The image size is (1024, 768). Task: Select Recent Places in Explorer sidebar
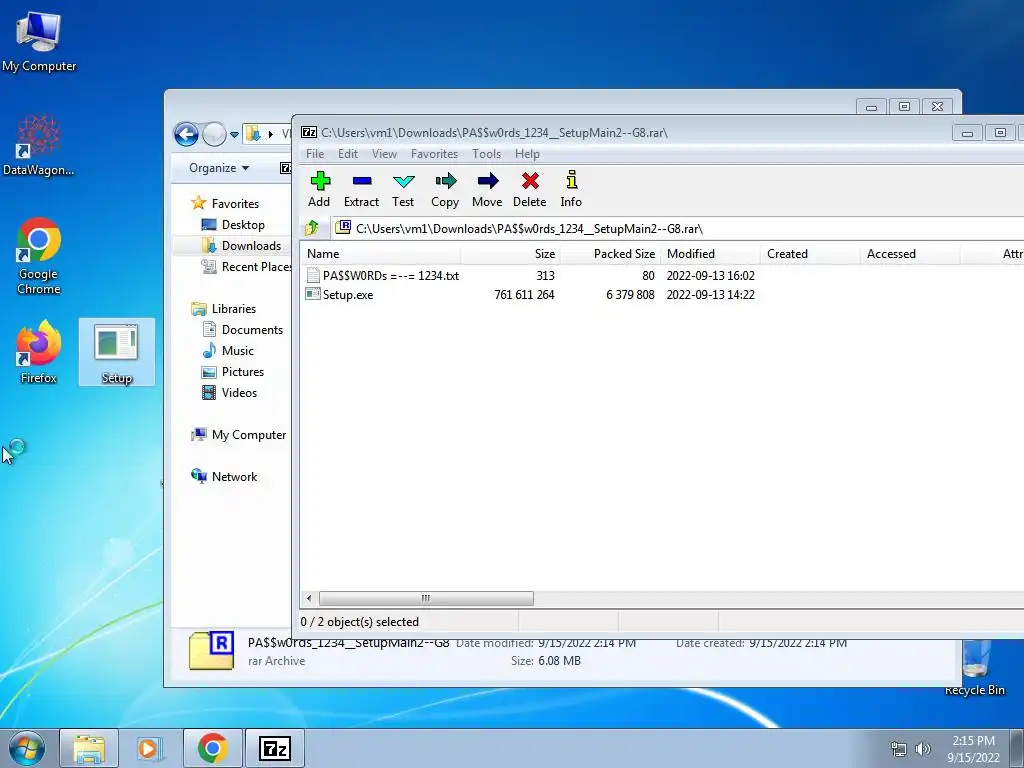(246, 266)
